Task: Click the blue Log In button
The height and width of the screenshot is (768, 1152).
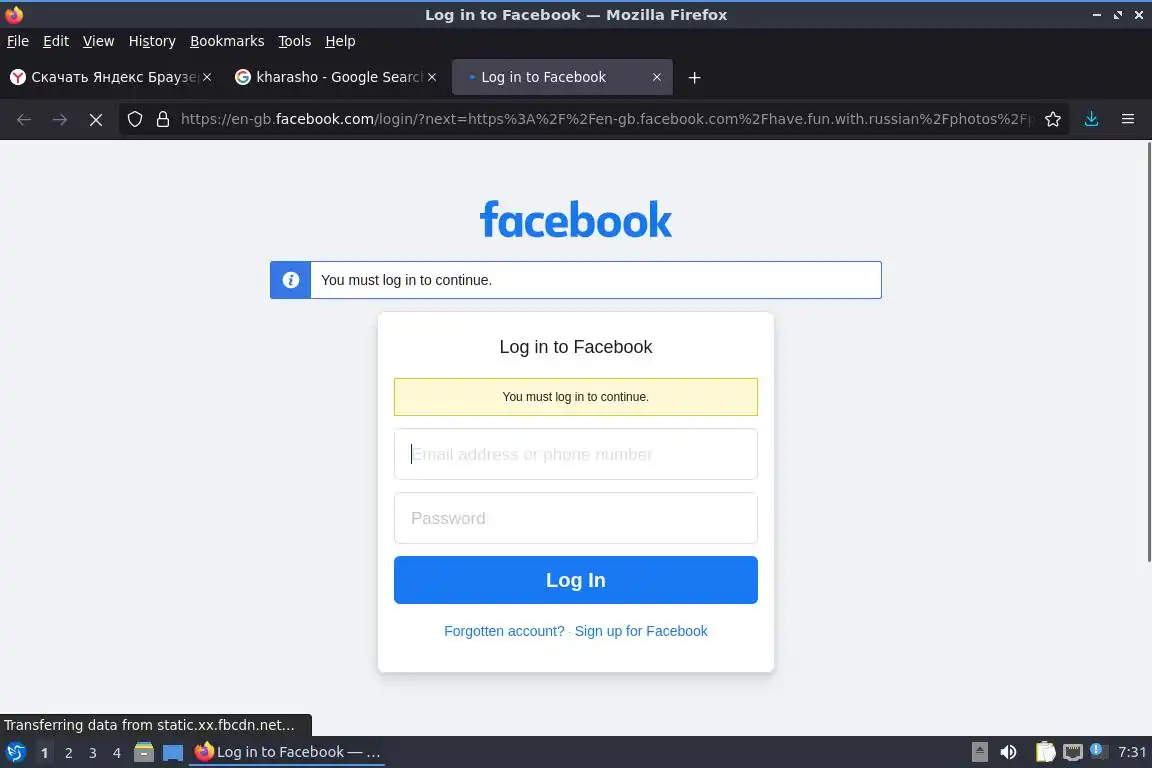Action: 575,580
